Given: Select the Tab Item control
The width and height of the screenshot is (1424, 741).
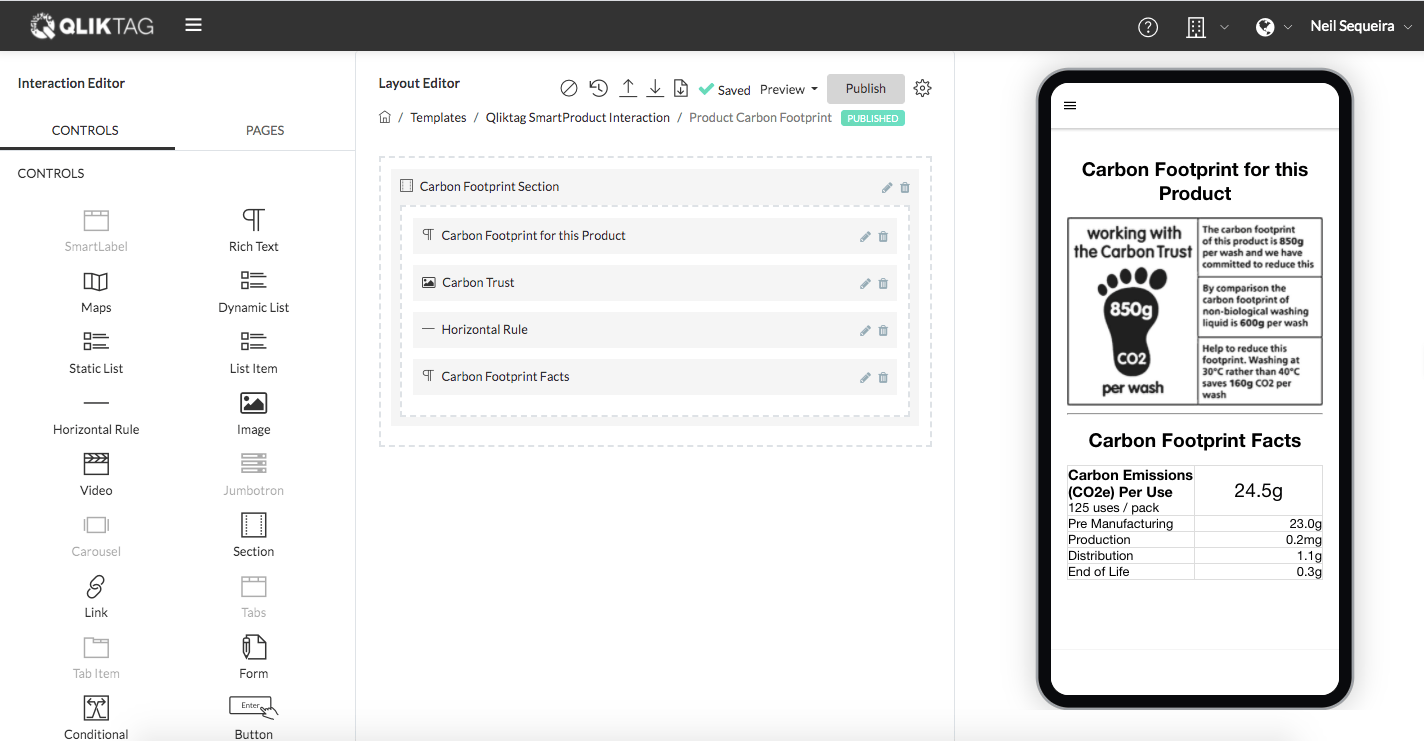Looking at the screenshot, I should tap(96, 657).
